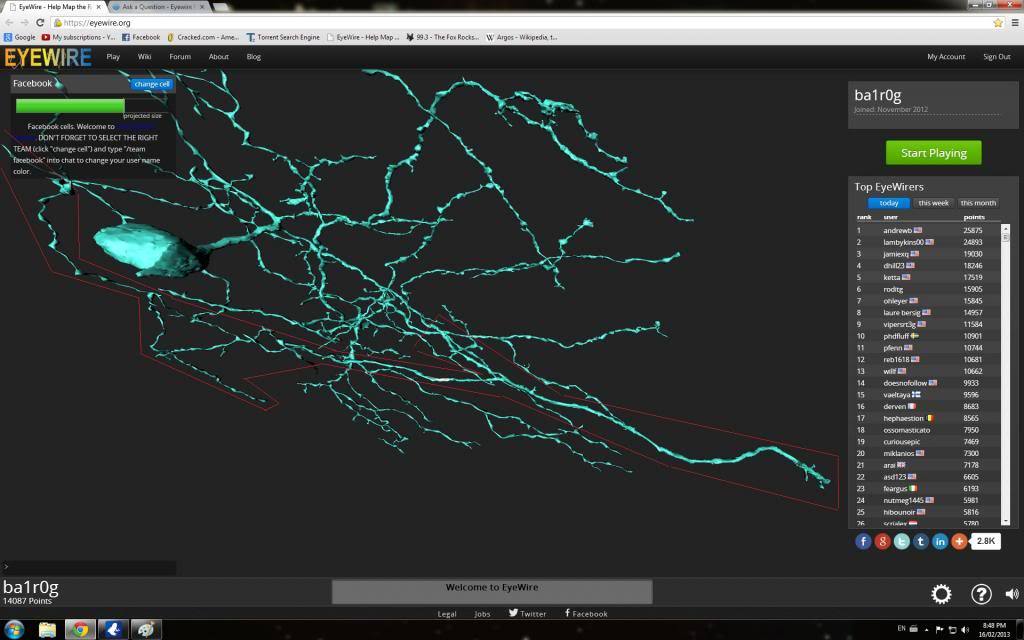This screenshot has width=1024, height=640.
Task: Open the Wiki menu item
Action: tap(145, 57)
